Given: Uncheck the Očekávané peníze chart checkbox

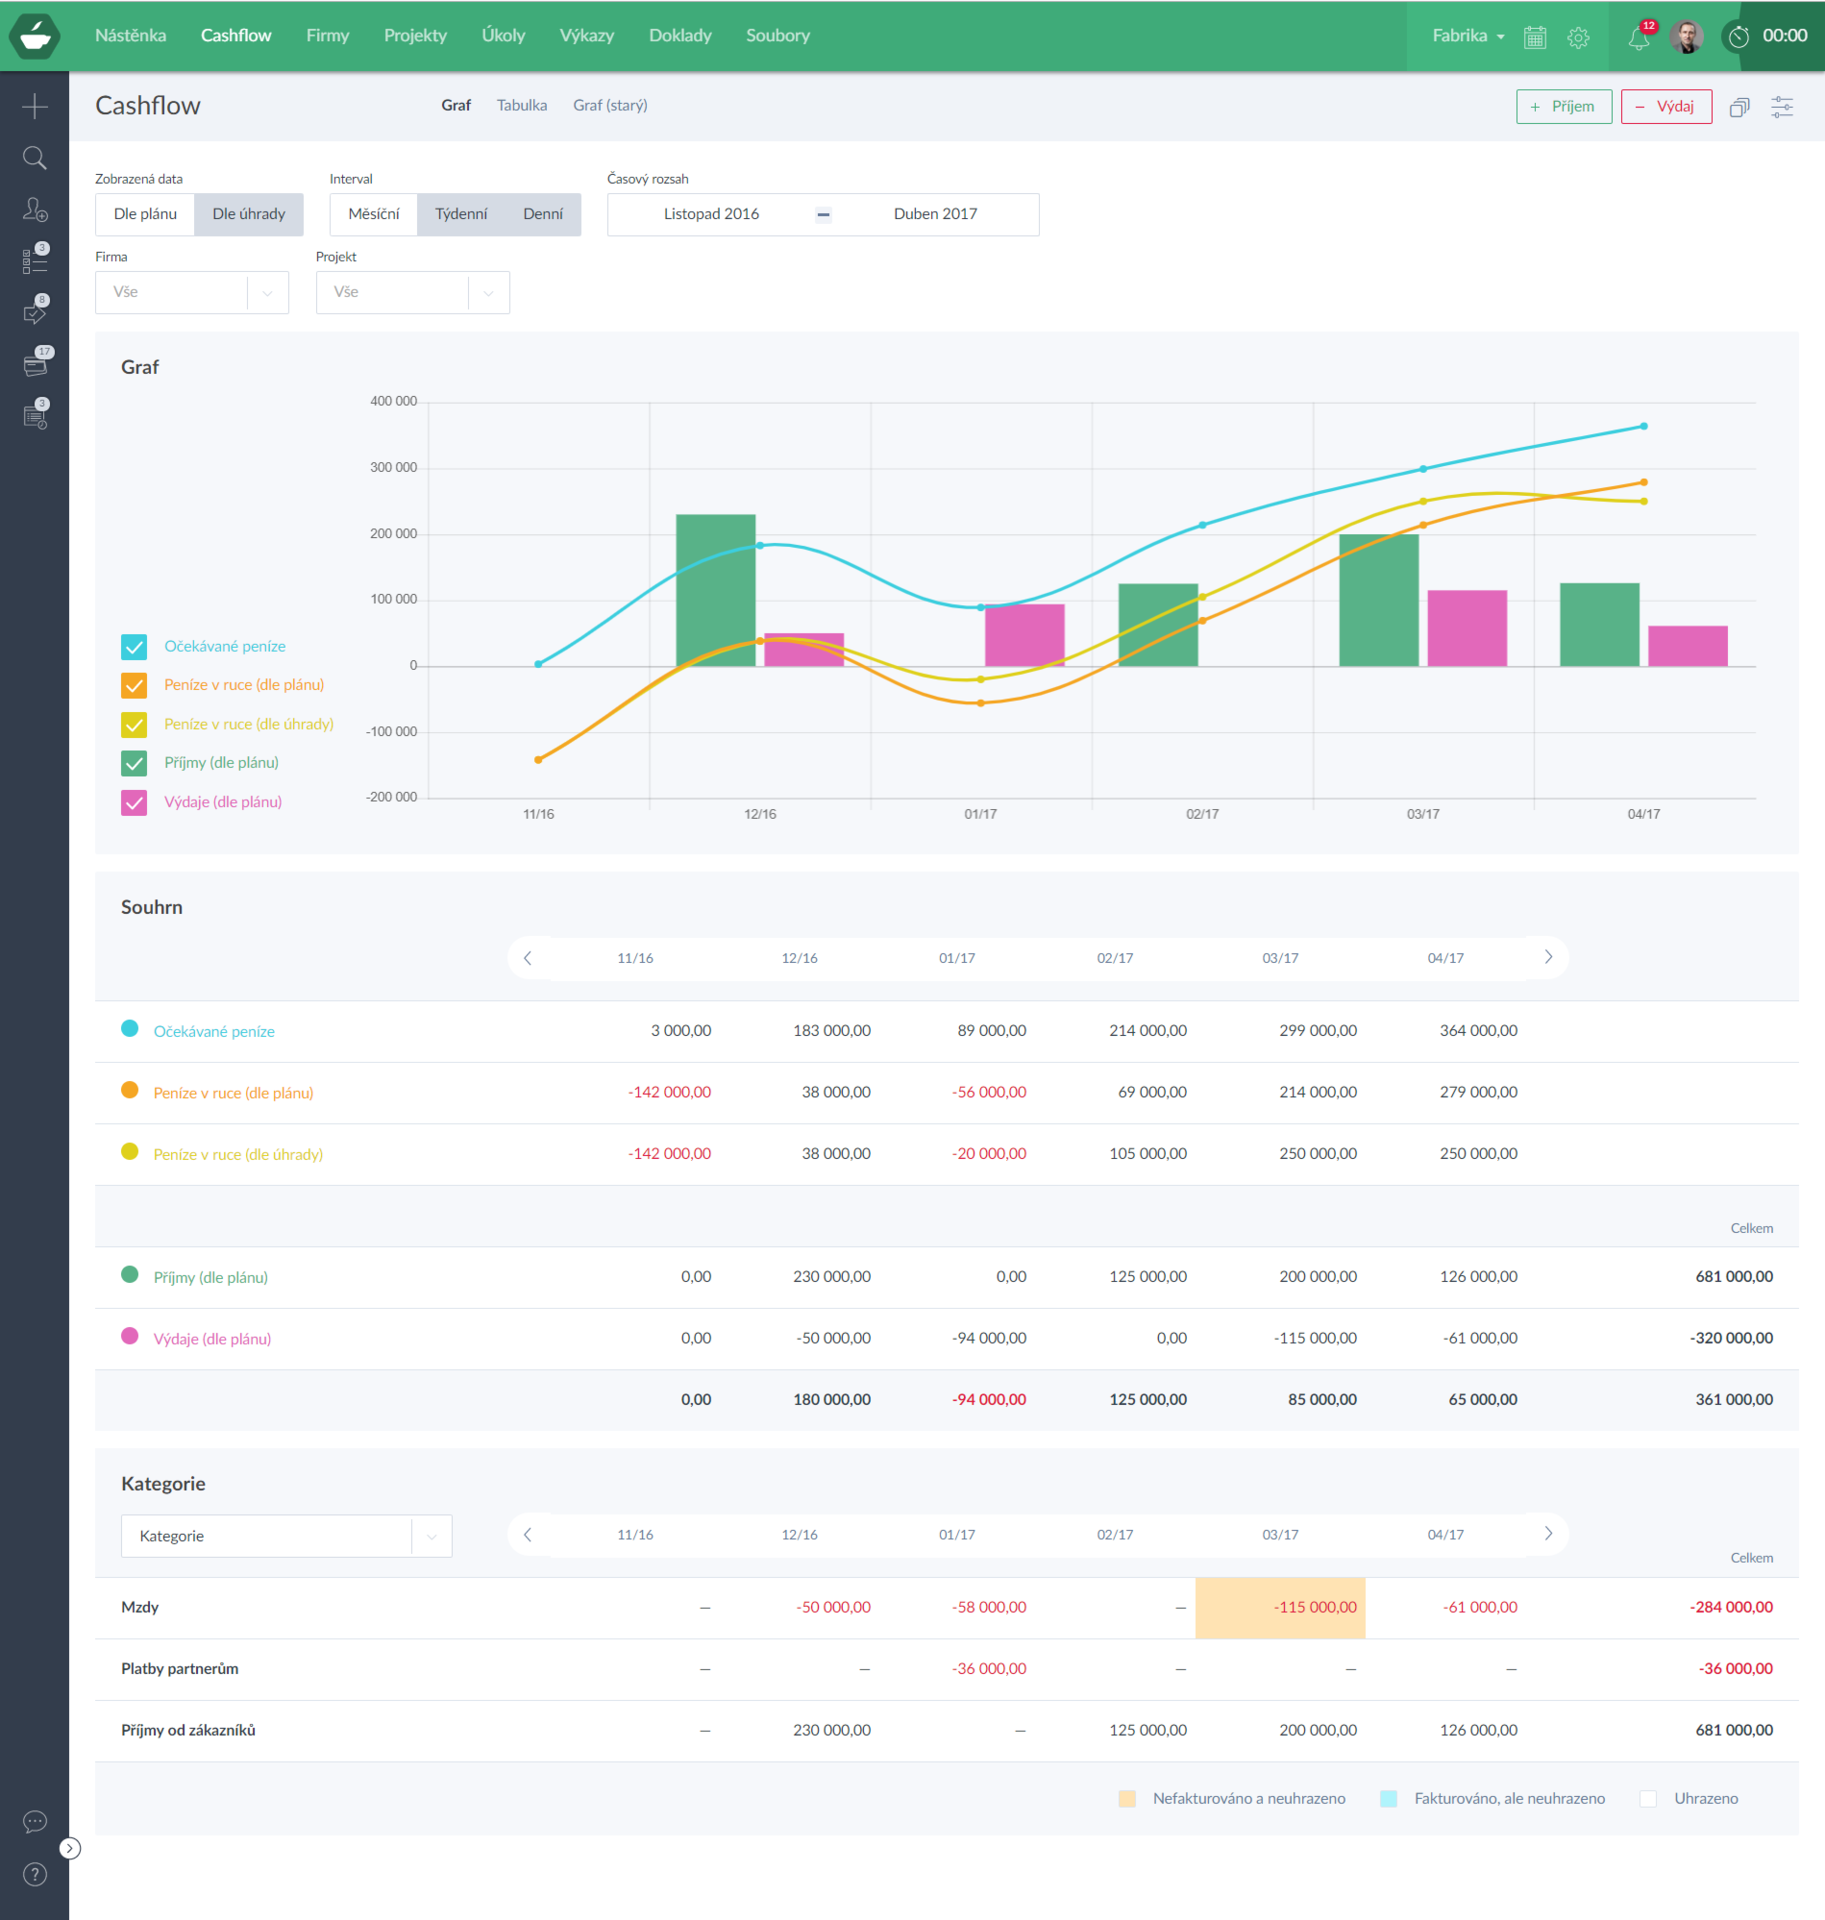Looking at the screenshot, I should (x=134, y=647).
